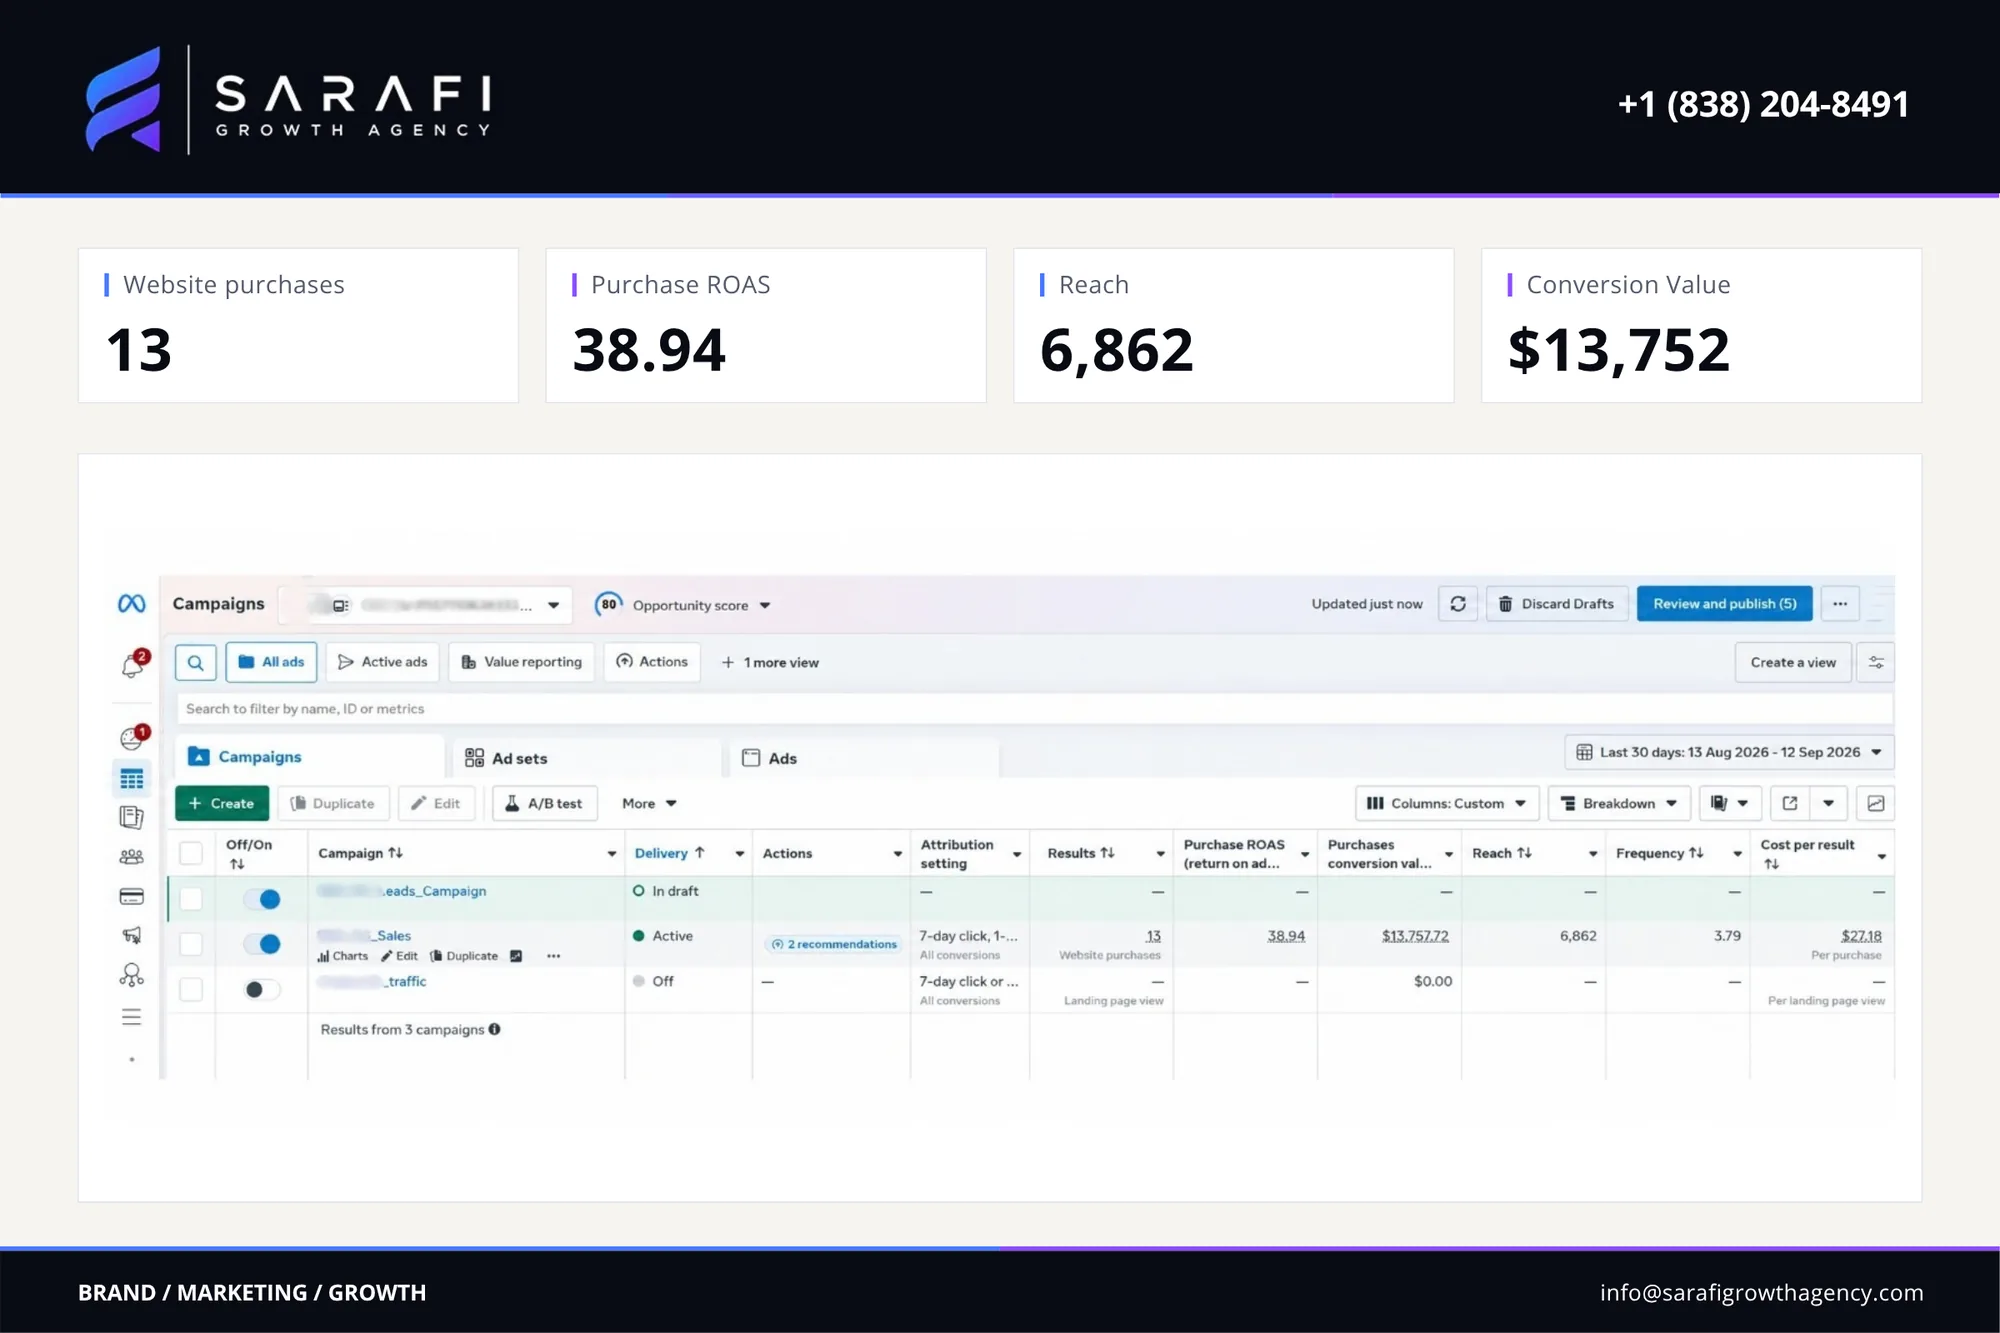Tick the select-all checkbox in table header

point(191,853)
